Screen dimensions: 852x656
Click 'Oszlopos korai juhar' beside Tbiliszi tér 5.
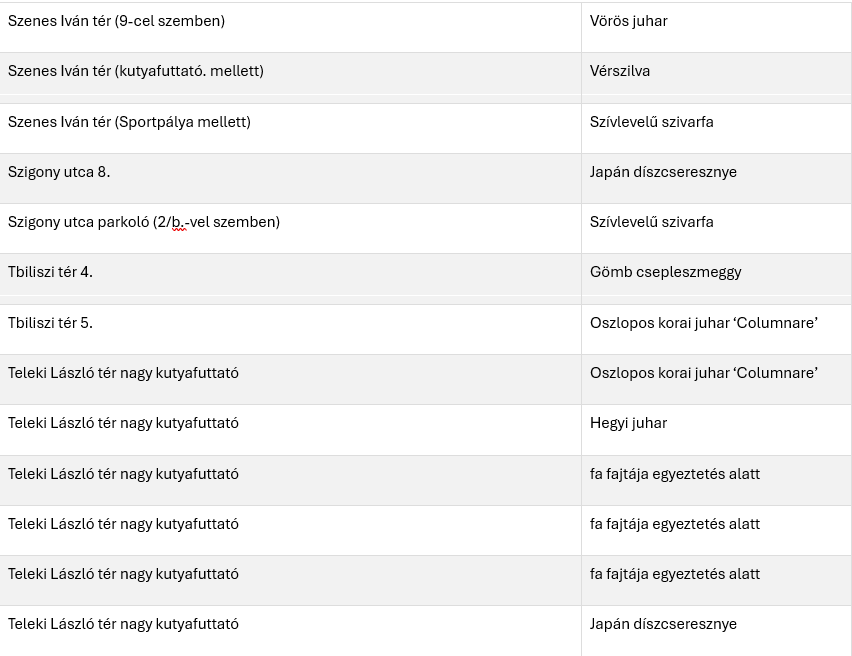click(703, 322)
